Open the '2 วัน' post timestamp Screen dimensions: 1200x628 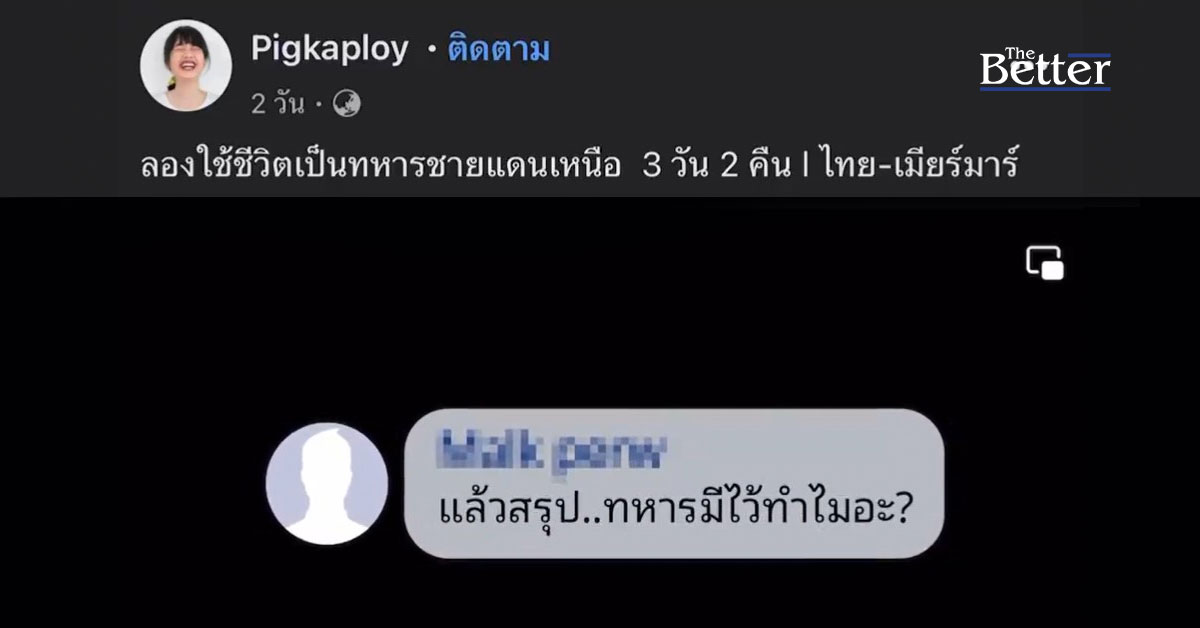277,103
